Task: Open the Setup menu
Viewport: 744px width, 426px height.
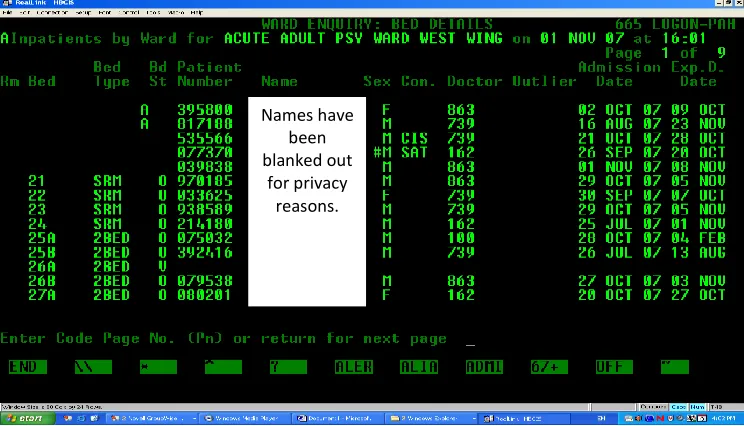Action: click(83, 12)
